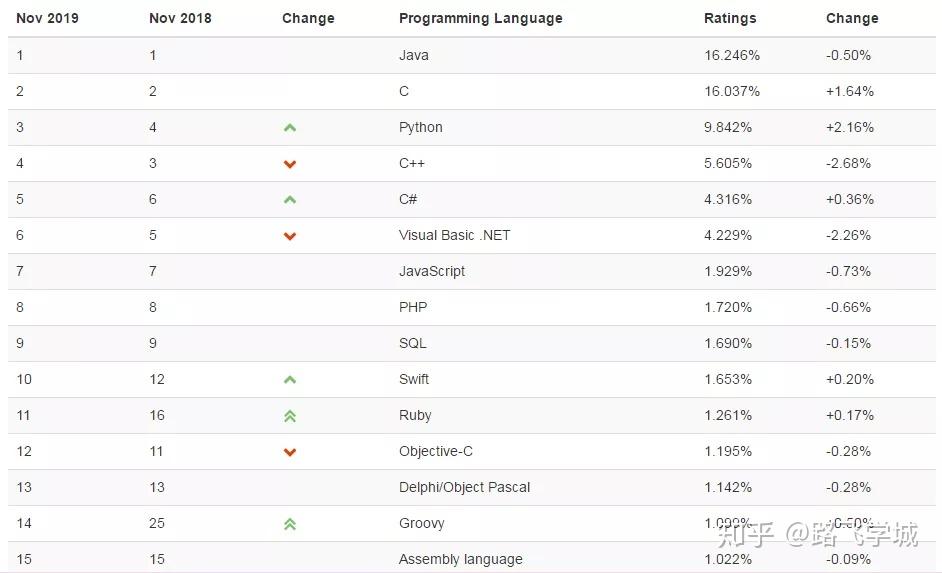Click the Nov 2019 column header

pos(47,18)
